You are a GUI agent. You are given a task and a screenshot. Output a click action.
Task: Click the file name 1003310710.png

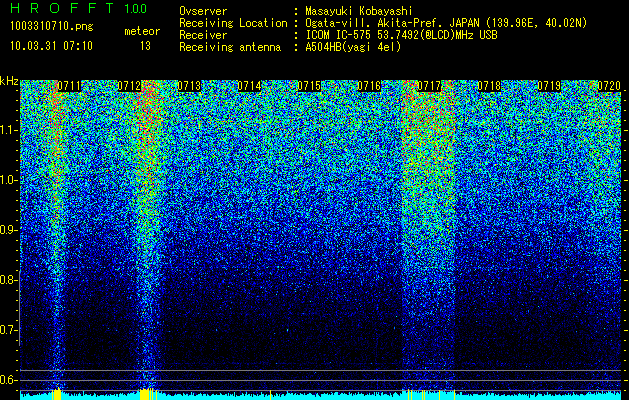click(52, 27)
